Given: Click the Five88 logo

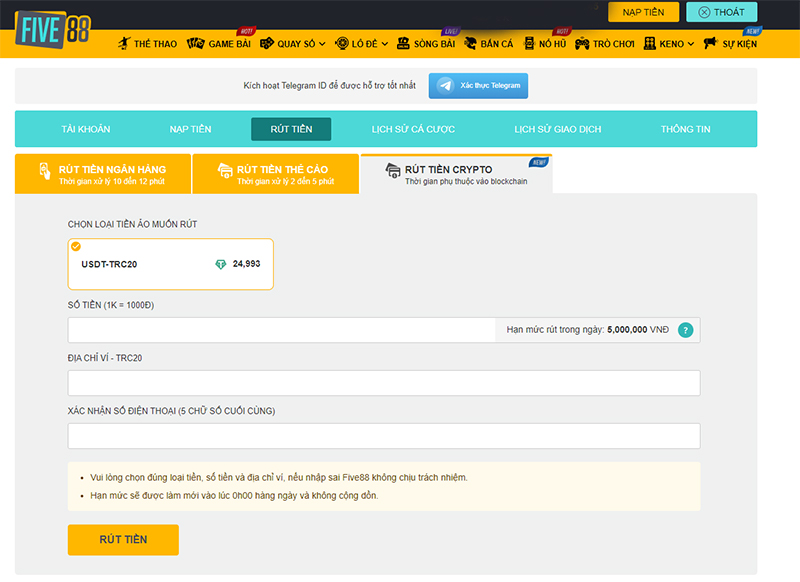Looking at the screenshot, I should [53, 30].
